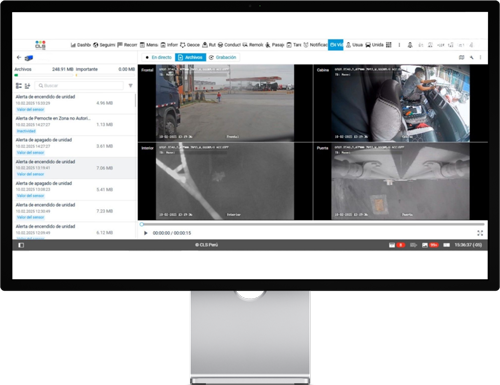This screenshot has height=385, width=500.
Task: Toggle fullscreen video view
Action: [x=480, y=233]
